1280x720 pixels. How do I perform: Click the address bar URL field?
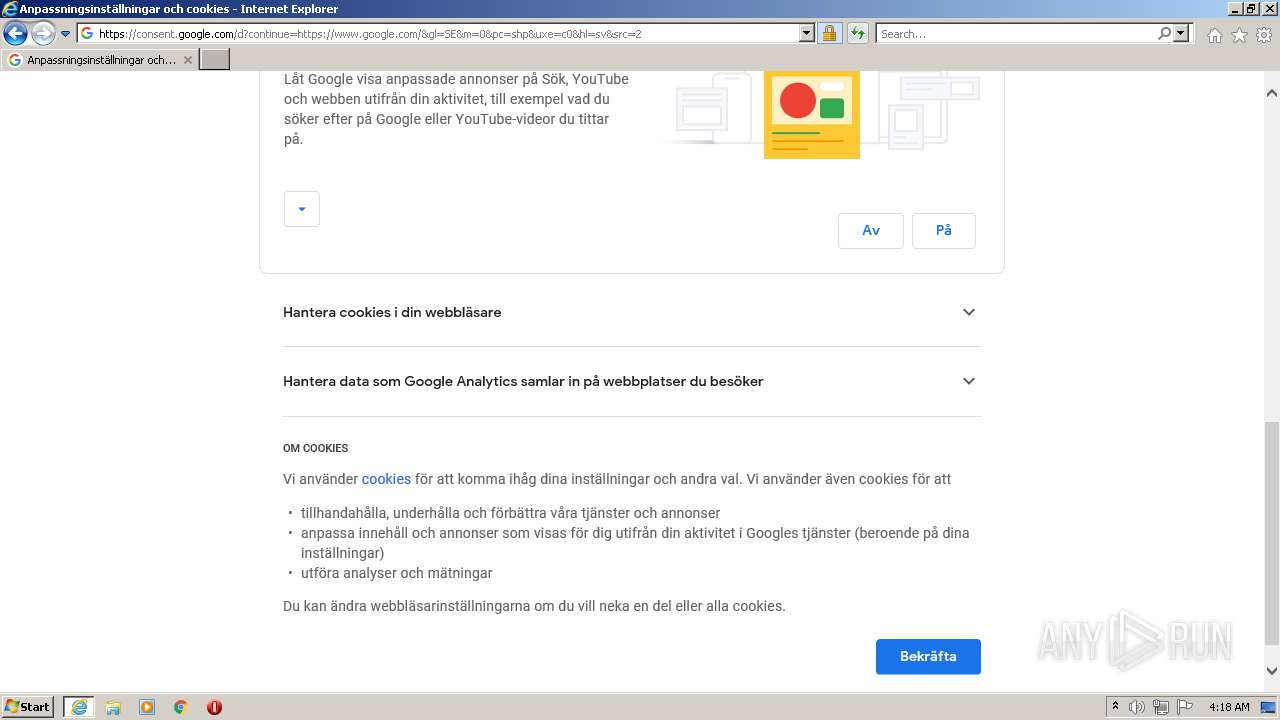pos(438,34)
